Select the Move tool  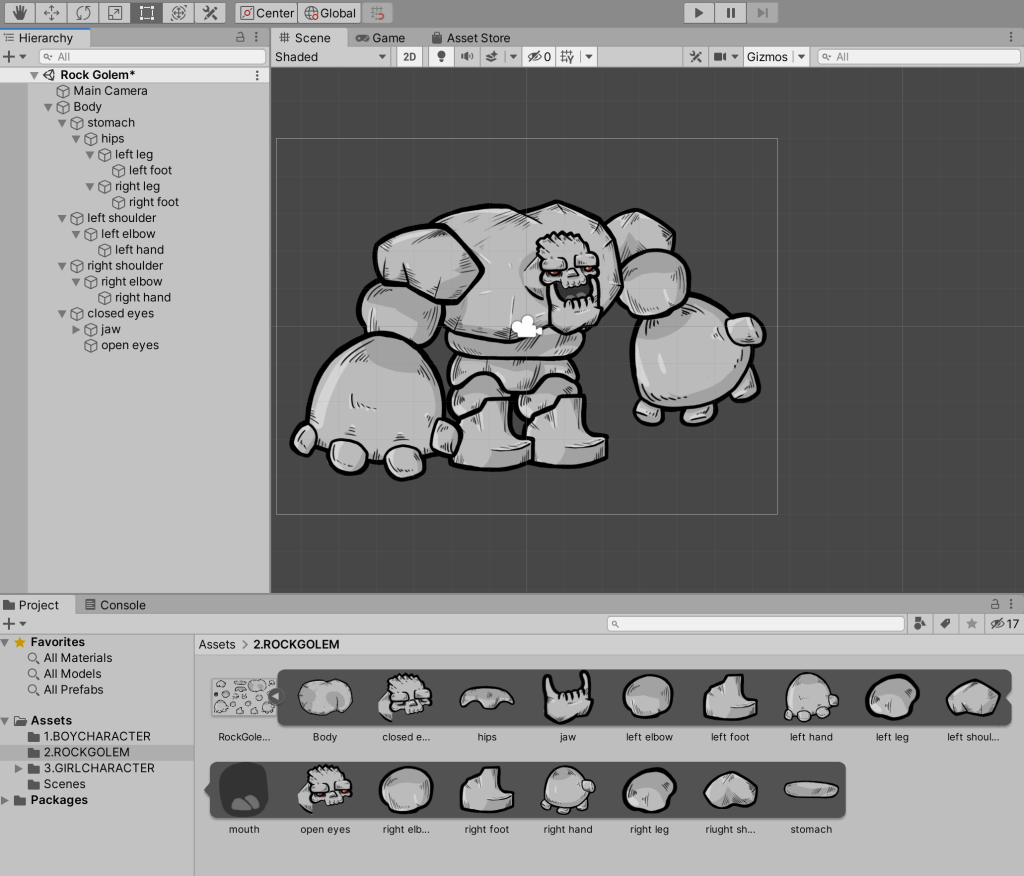(x=51, y=13)
